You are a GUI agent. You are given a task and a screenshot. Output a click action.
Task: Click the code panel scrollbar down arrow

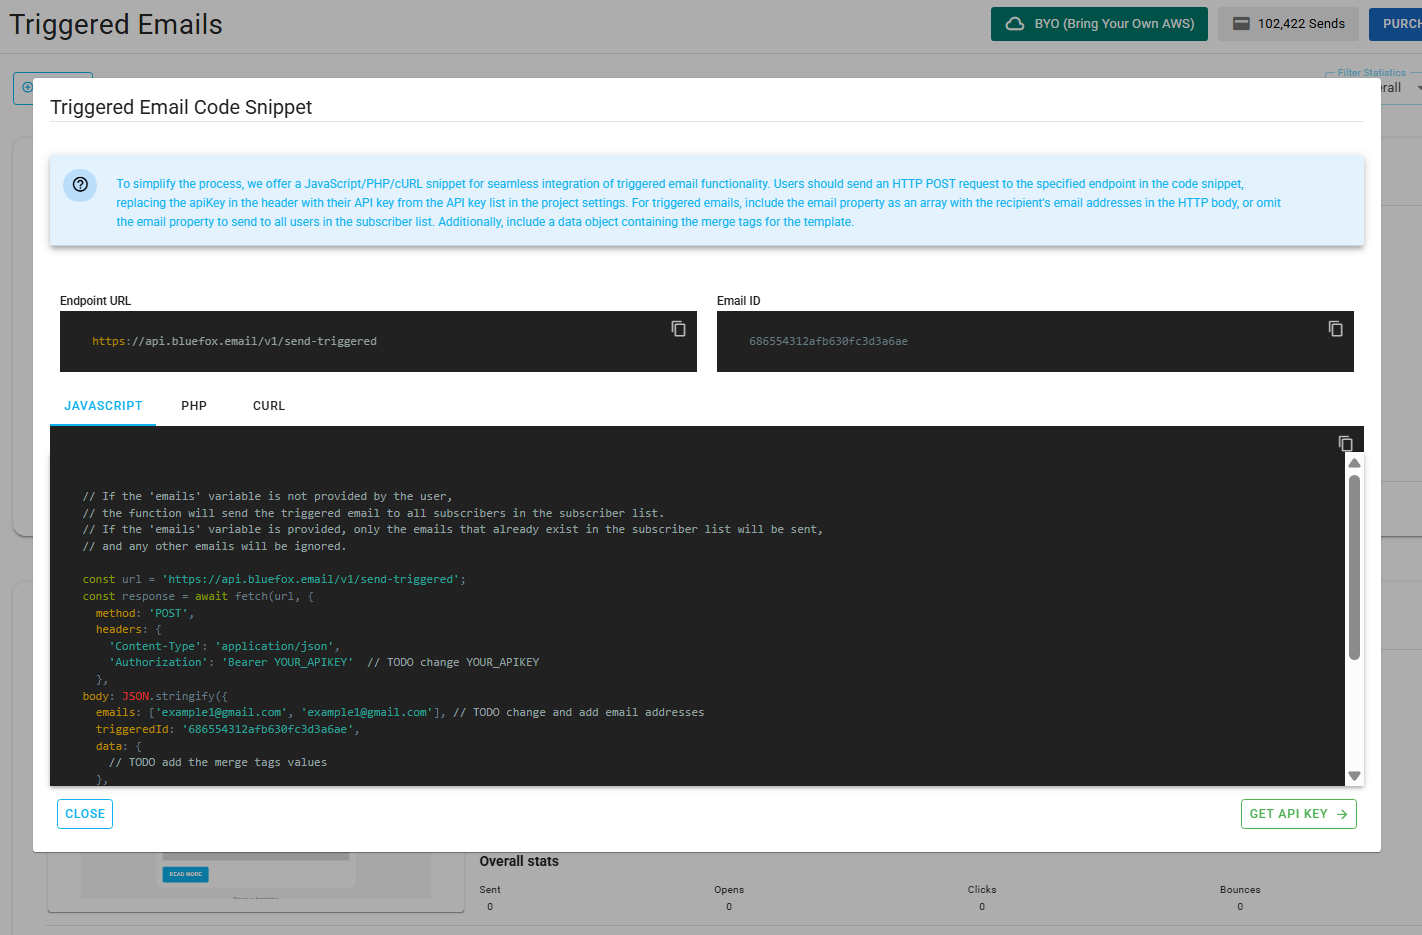click(1354, 775)
